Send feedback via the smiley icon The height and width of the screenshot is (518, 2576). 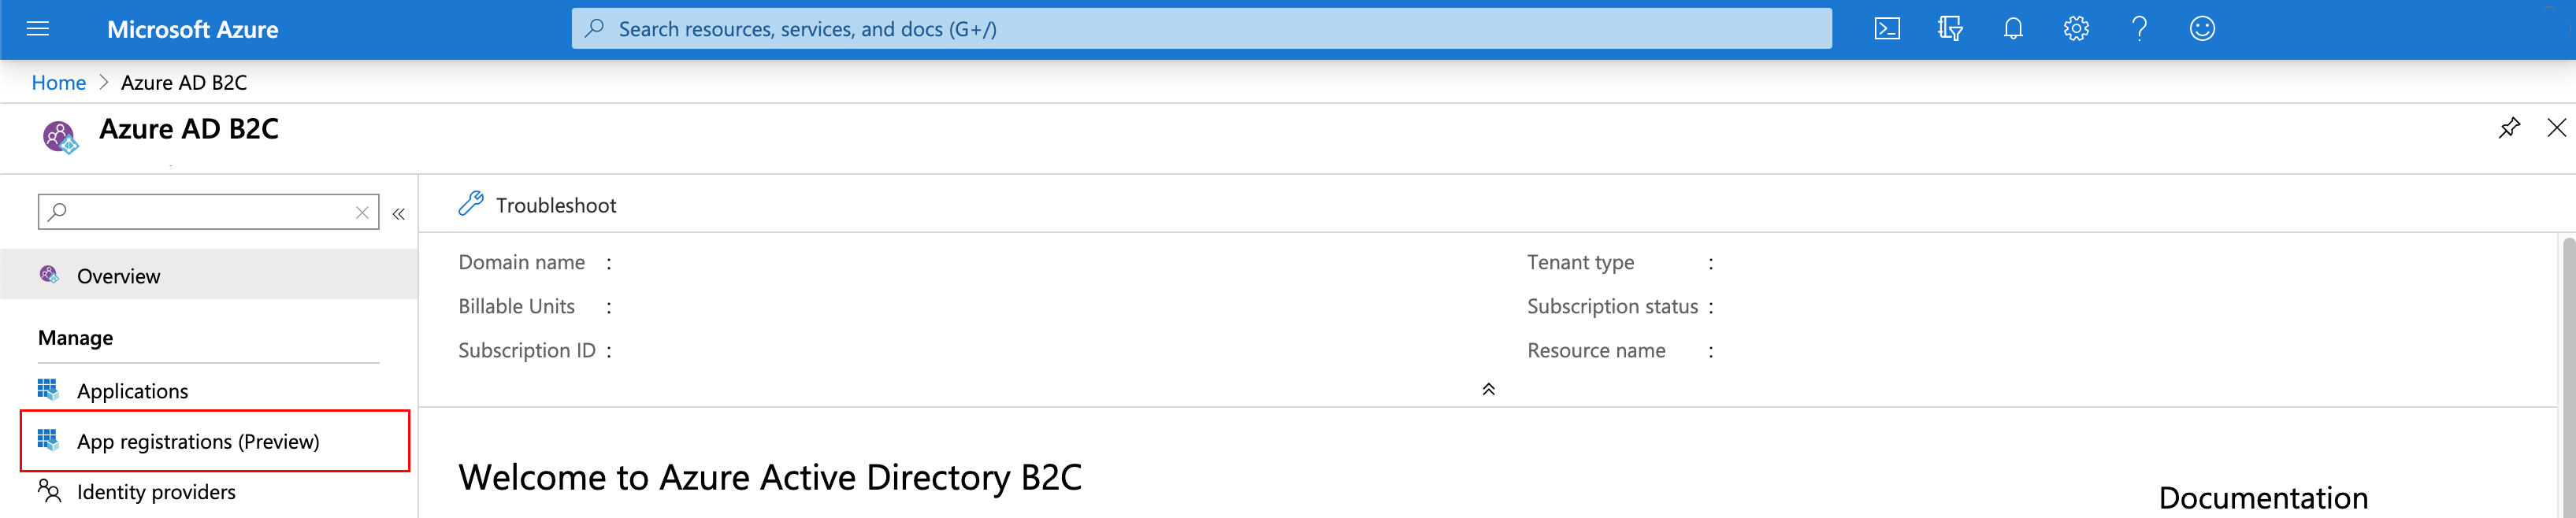(2202, 29)
